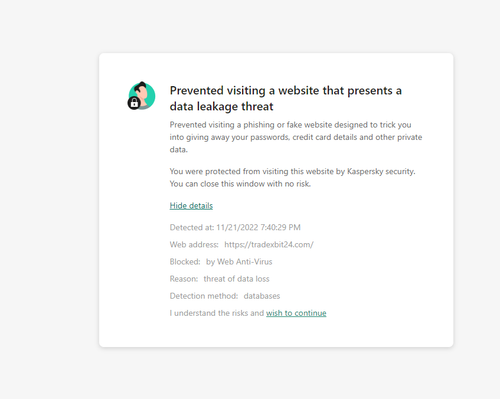The image size is (500, 399).
Task: Click the user avatar with padlock icon
Action: 142,96
